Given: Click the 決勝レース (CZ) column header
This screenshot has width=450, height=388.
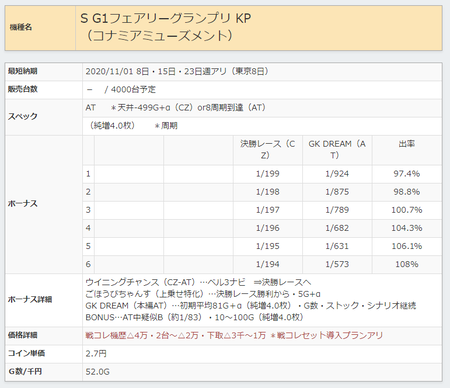Looking at the screenshot, I should [268, 149].
